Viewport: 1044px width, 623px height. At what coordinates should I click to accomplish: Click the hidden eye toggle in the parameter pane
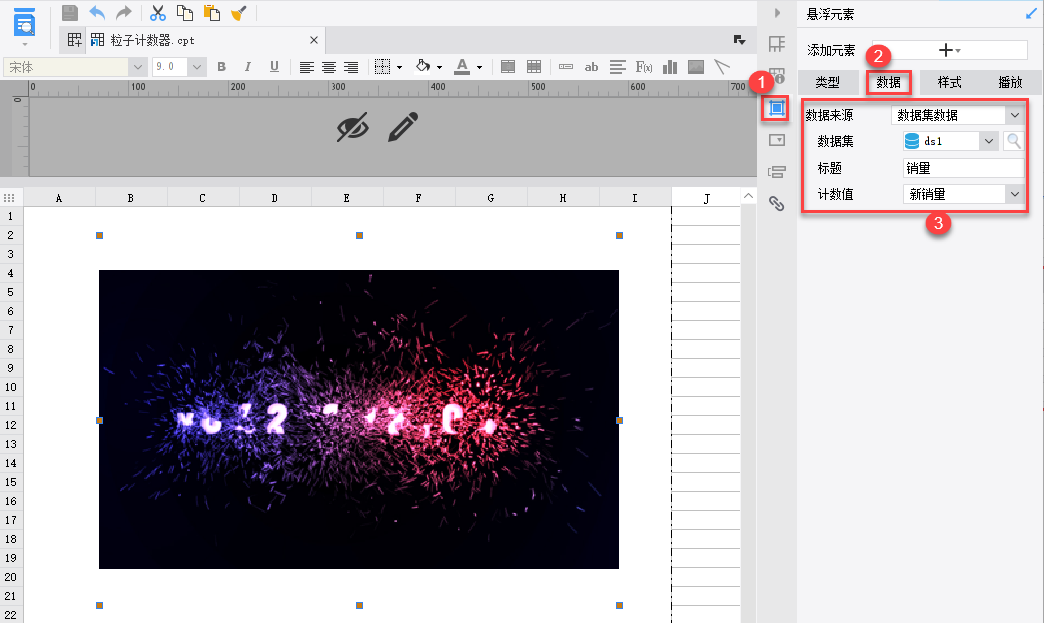tap(352, 127)
